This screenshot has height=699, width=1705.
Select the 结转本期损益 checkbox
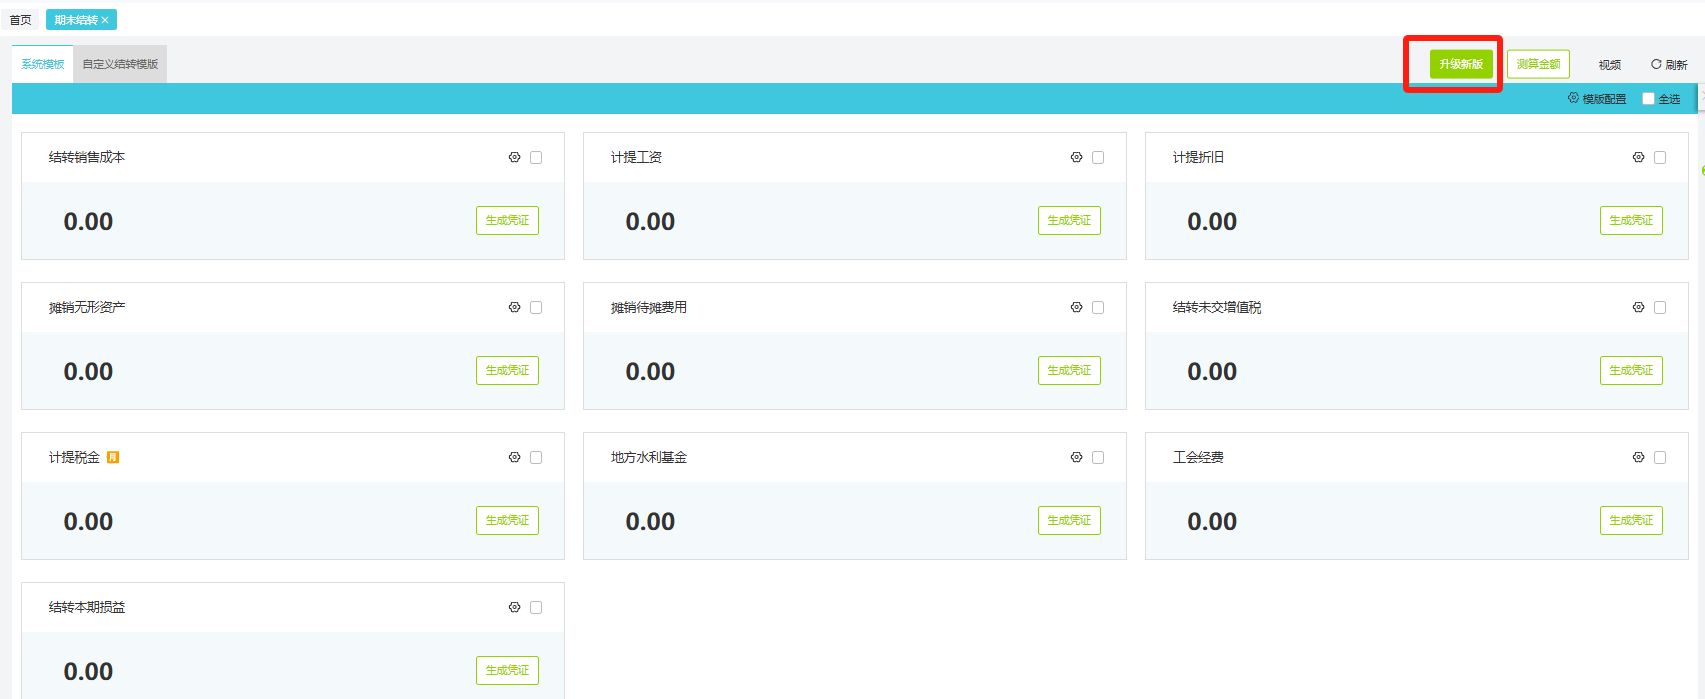[x=536, y=607]
